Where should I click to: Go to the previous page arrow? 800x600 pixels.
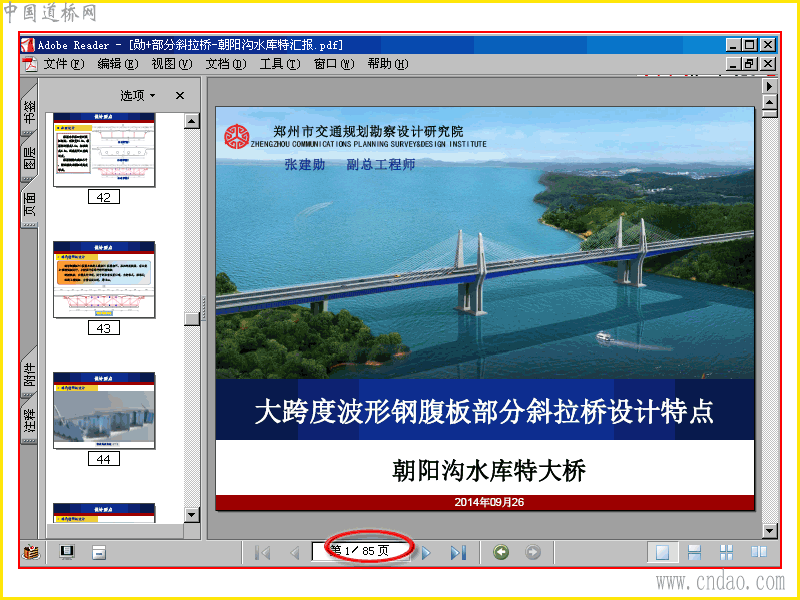(x=294, y=552)
